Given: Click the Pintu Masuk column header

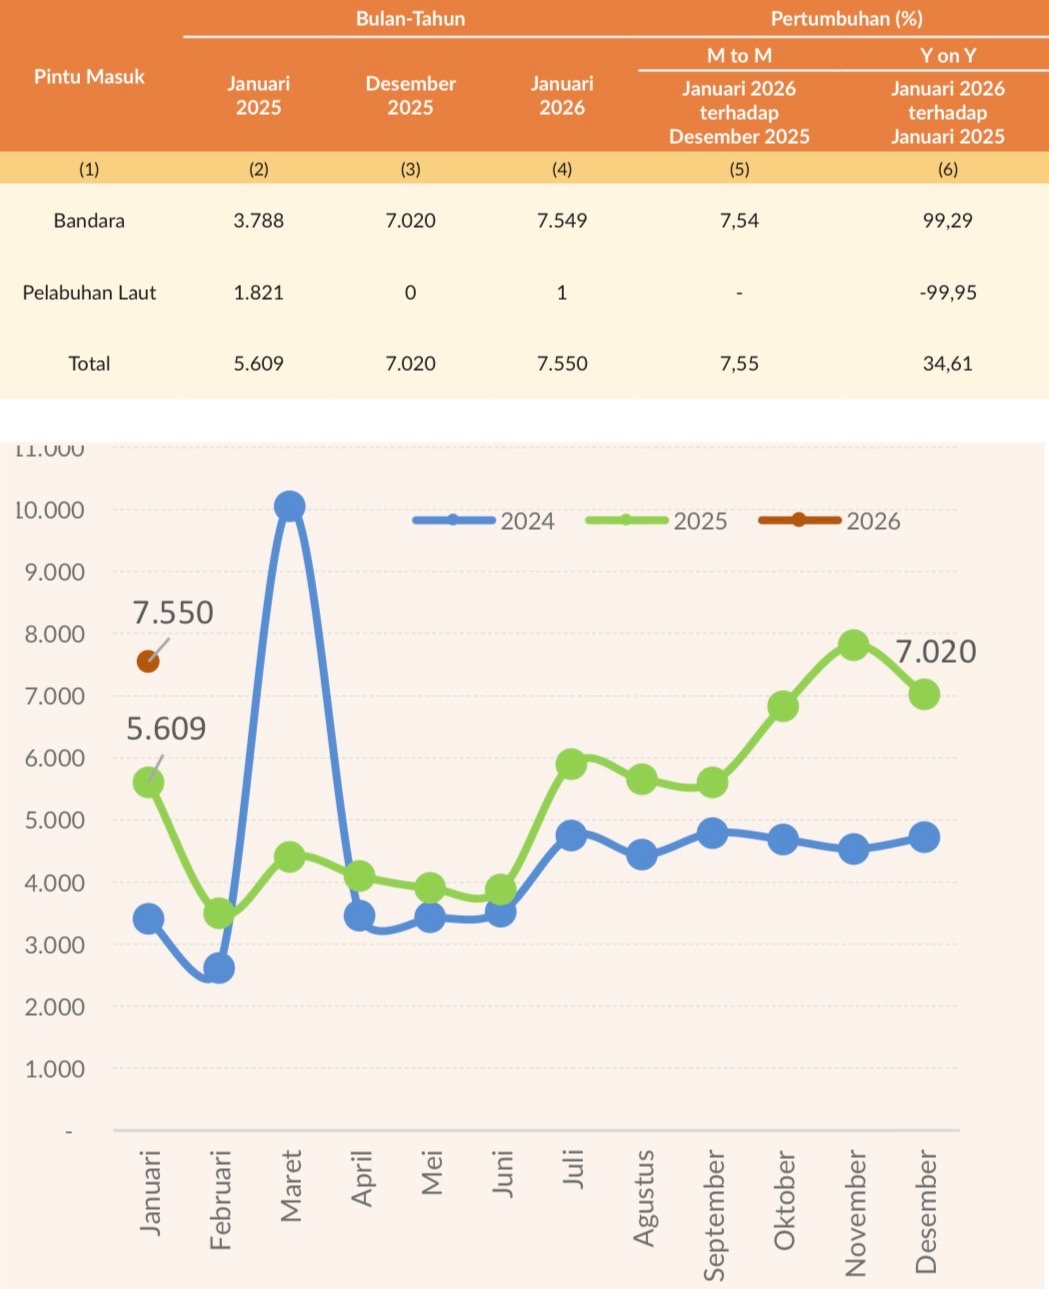Looking at the screenshot, I should pyautogui.click(x=89, y=77).
